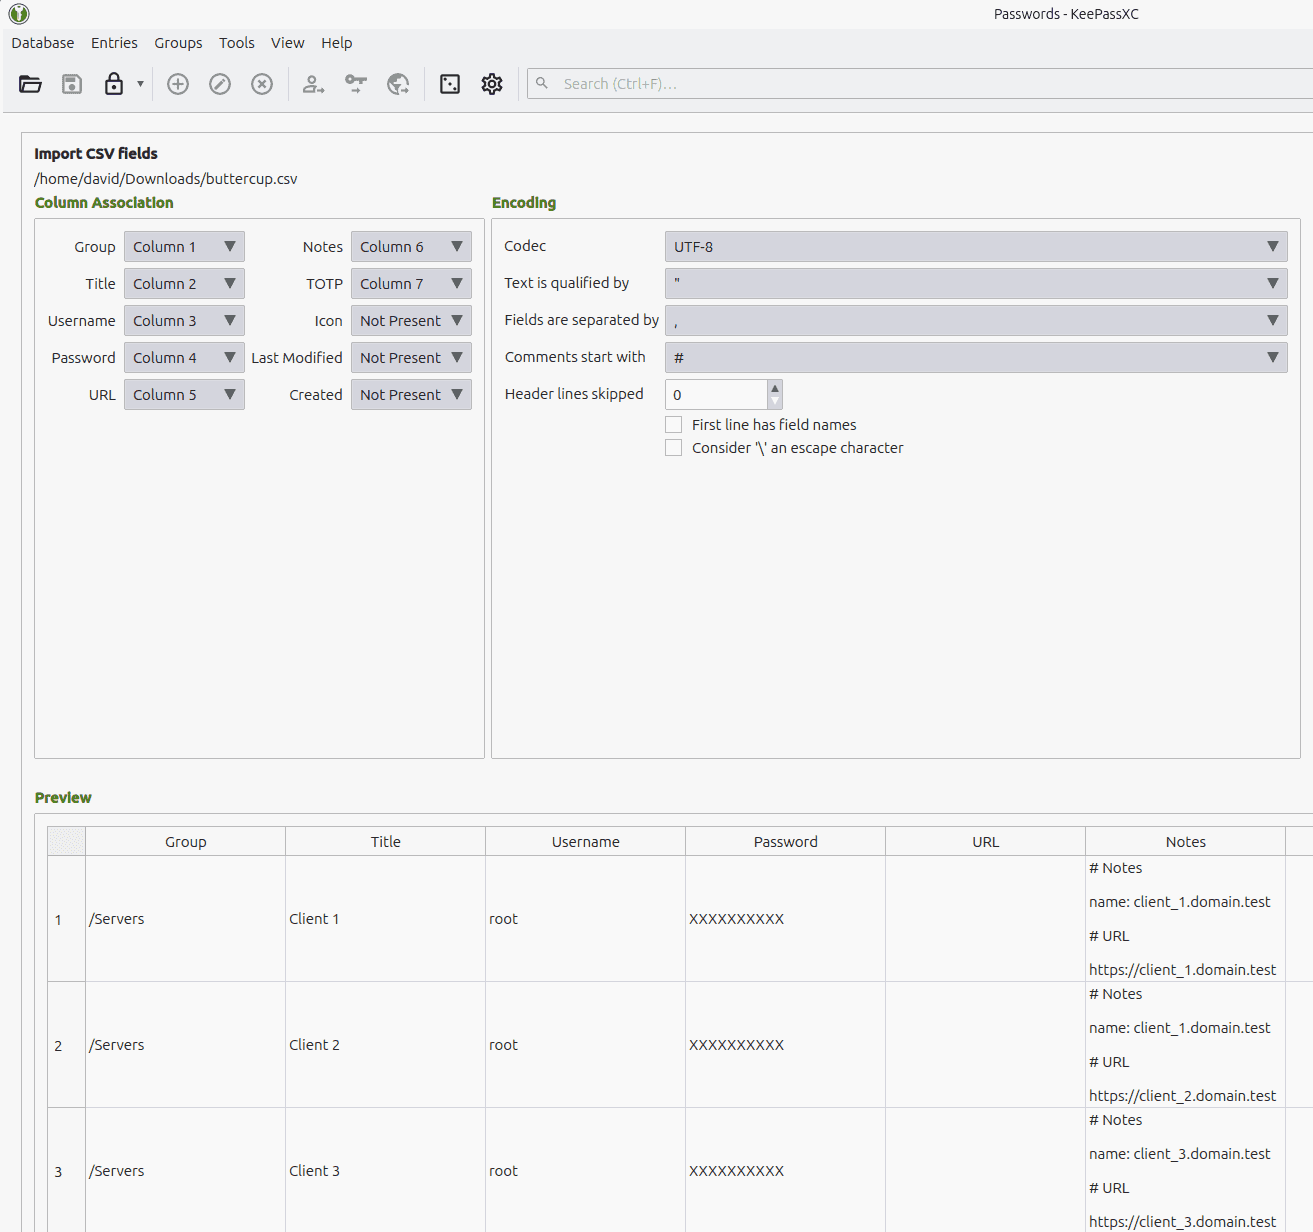Expand the lock button dropdown arrow
Image resolution: width=1313 pixels, height=1232 pixels.
click(x=140, y=84)
